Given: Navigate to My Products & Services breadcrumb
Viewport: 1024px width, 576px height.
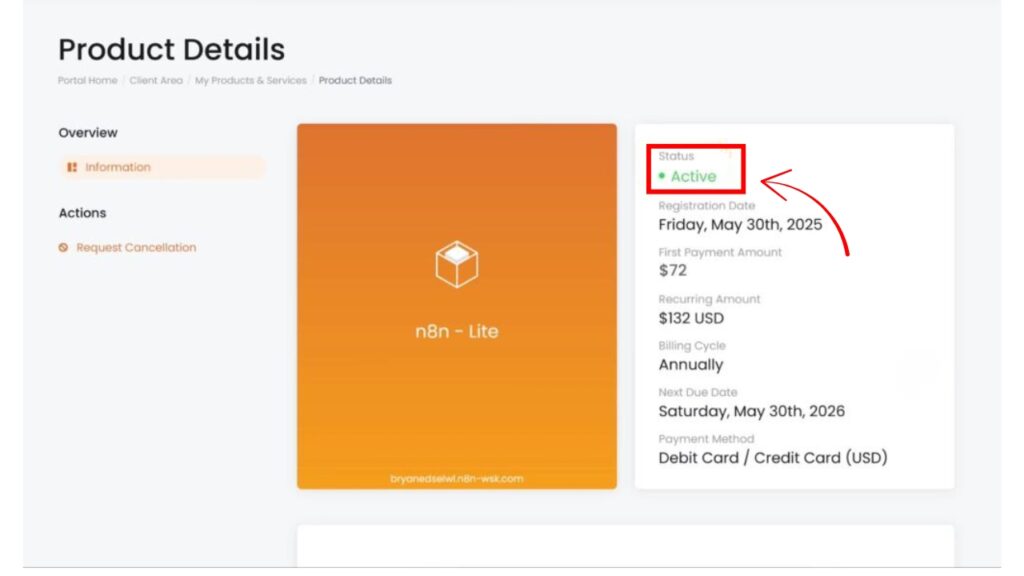Looking at the screenshot, I should pos(250,81).
